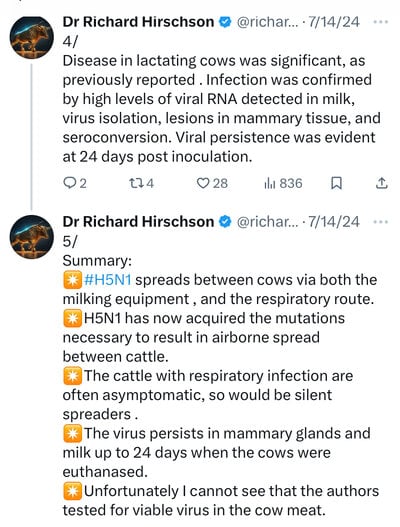This screenshot has height=527, width=400.
Task: Open more options on summary tweet
Action: (381, 222)
